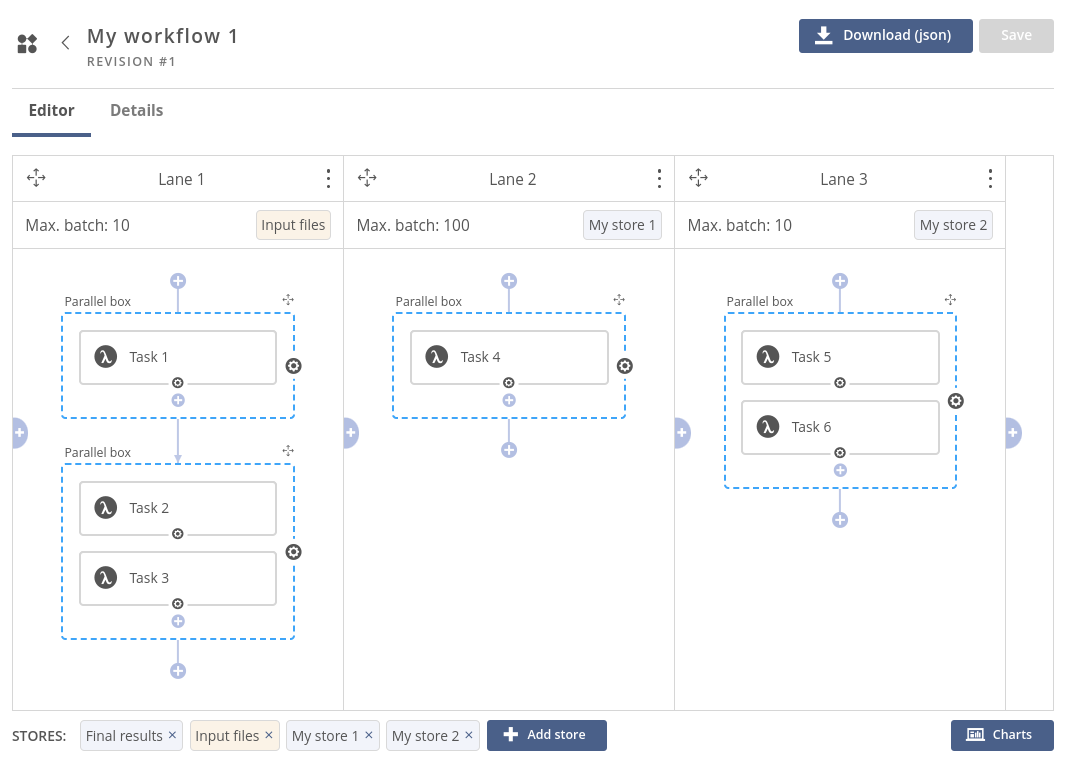The width and height of the screenshot is (1070, 777).
Task: Click the Download (json) button
Action: [x=885, y=35]
